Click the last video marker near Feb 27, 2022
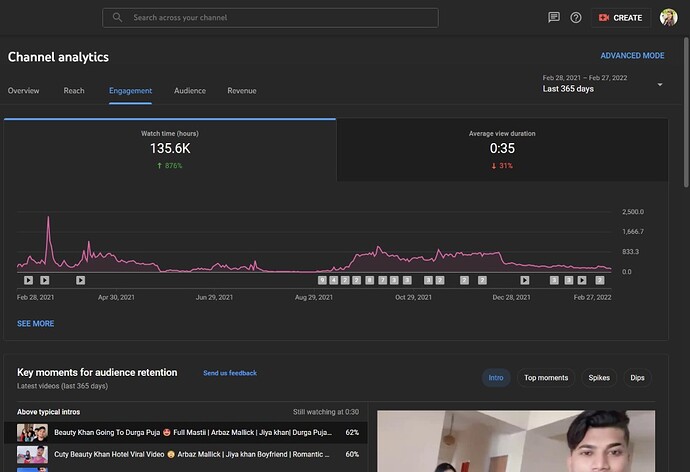This screenshot has height=472, width=690. [x=600, y=280]
